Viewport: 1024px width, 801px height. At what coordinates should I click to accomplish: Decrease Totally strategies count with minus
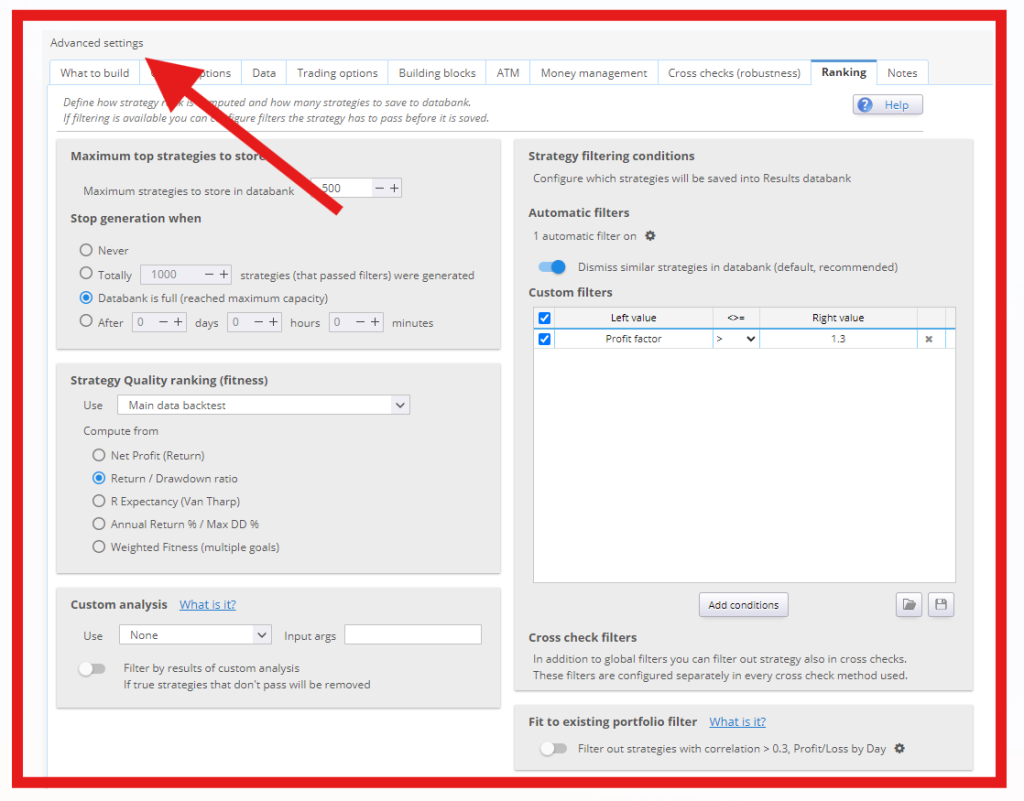click(x=208, y=274)
